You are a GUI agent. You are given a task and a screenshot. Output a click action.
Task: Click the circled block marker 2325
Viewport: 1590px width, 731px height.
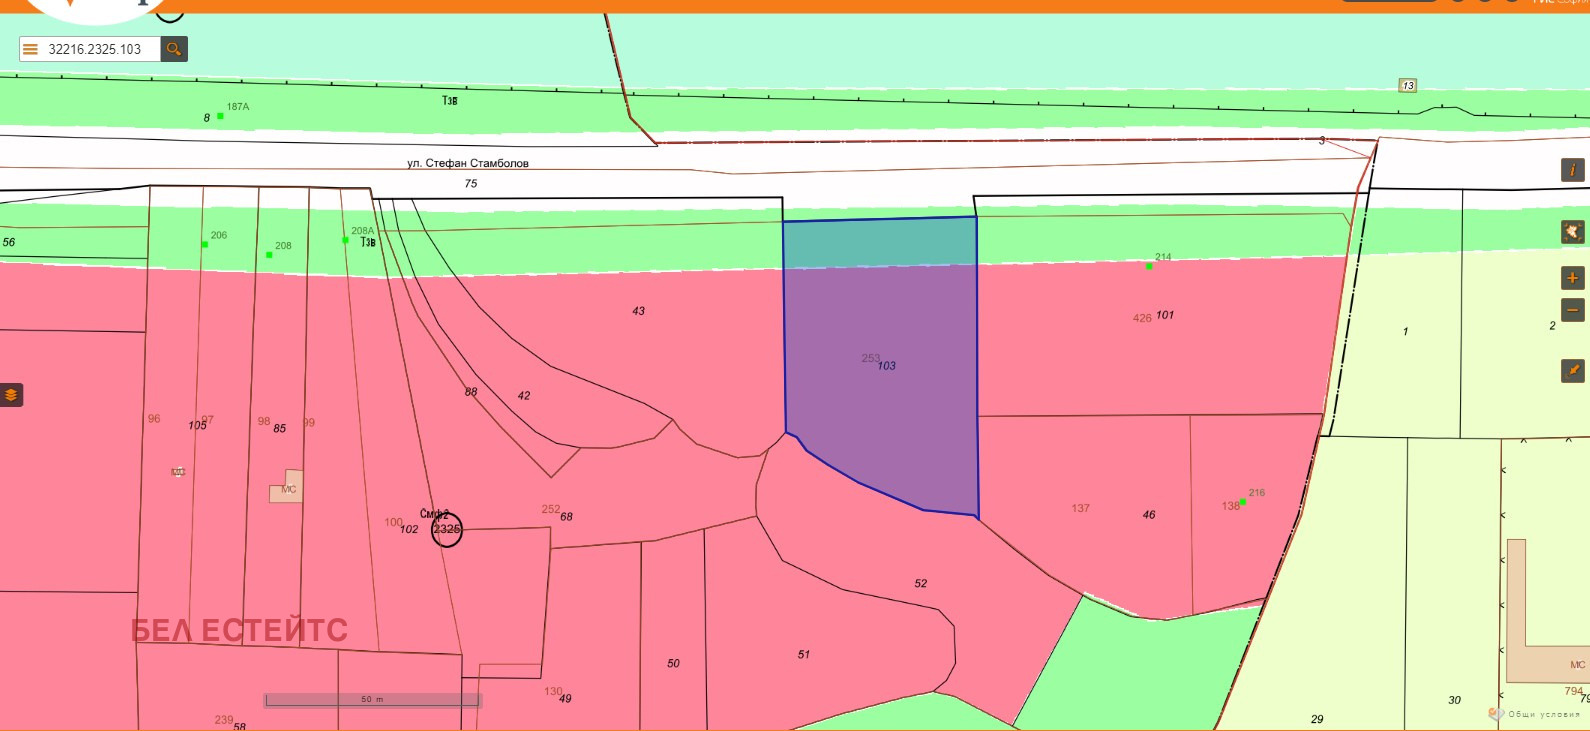(x=447, y=530)
